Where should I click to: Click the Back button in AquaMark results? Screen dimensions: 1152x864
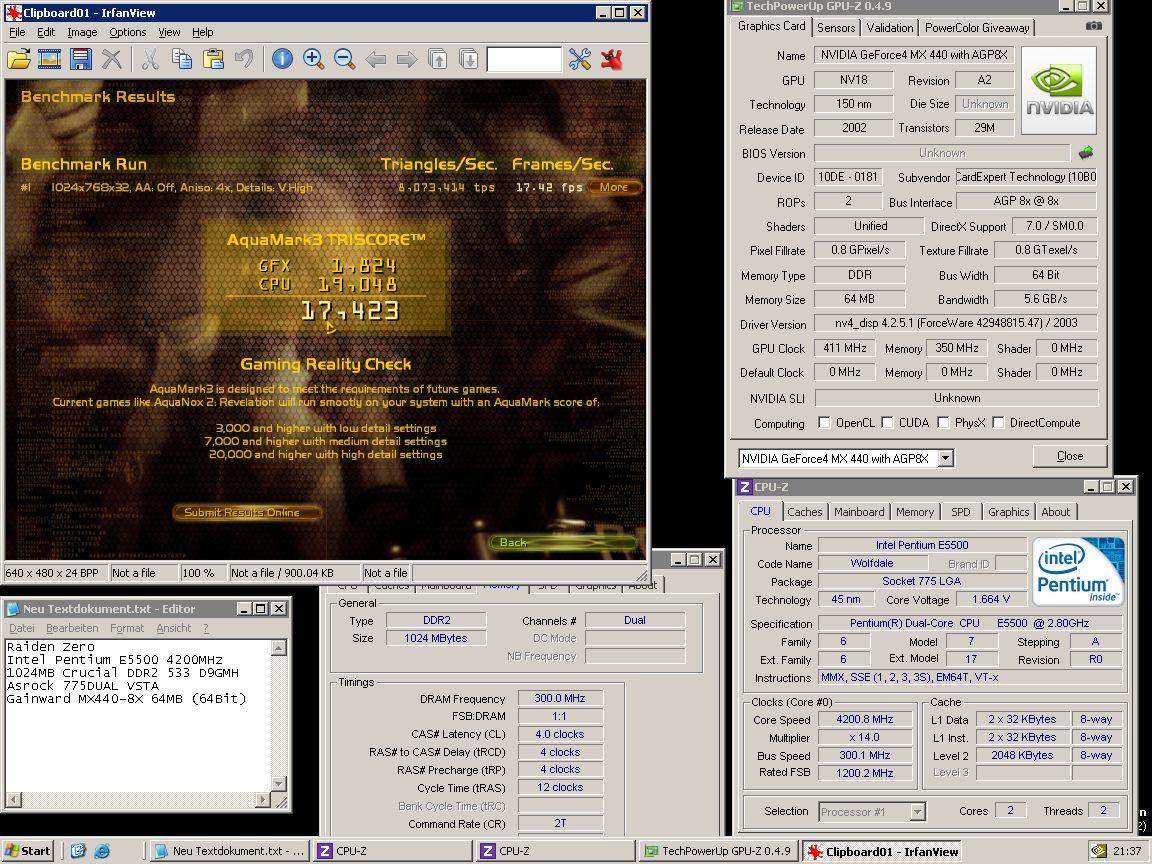click(x=564, y=542)
